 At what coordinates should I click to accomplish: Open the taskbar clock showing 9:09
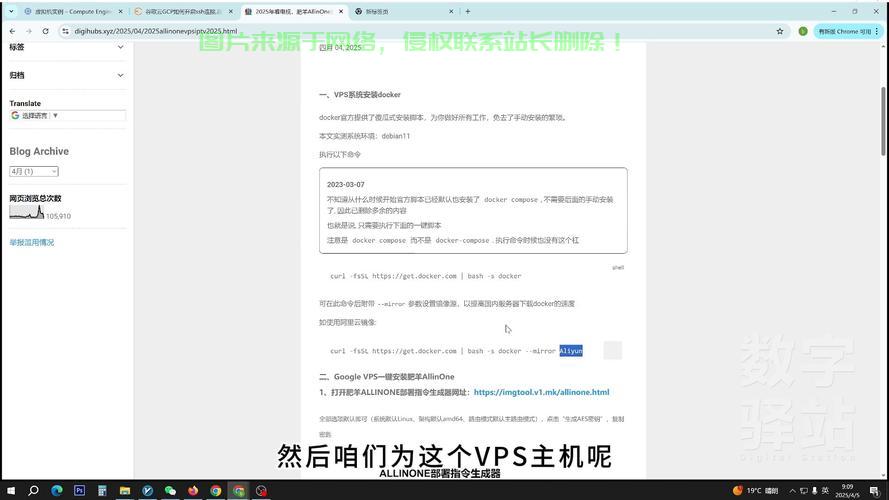pos(846,490)
